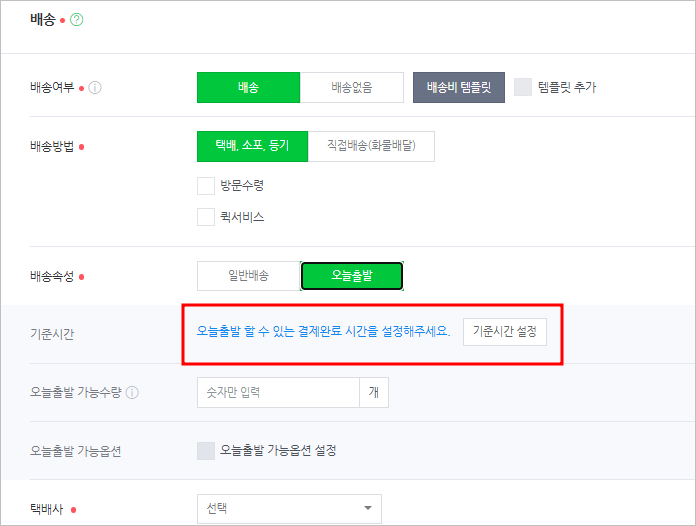Click the info icon beside 배송여부

point(95,87)
